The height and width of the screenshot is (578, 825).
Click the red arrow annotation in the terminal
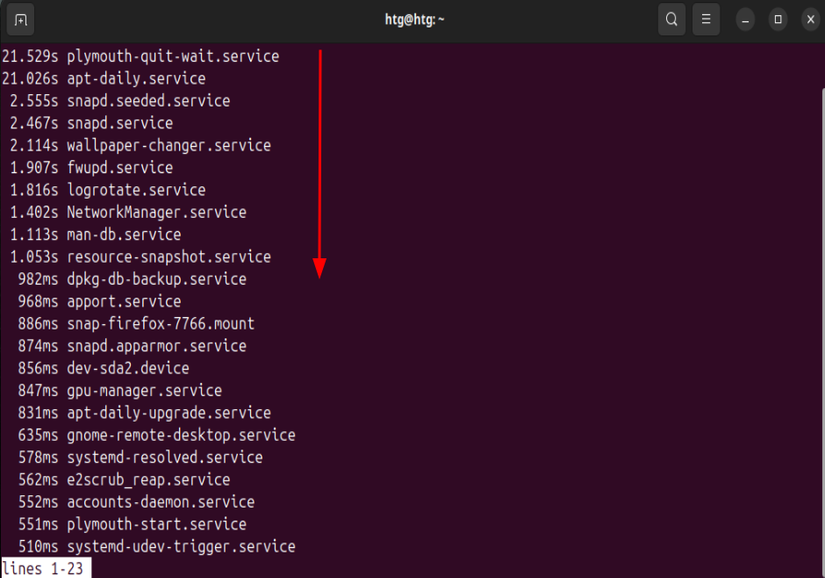coord(318,160)
